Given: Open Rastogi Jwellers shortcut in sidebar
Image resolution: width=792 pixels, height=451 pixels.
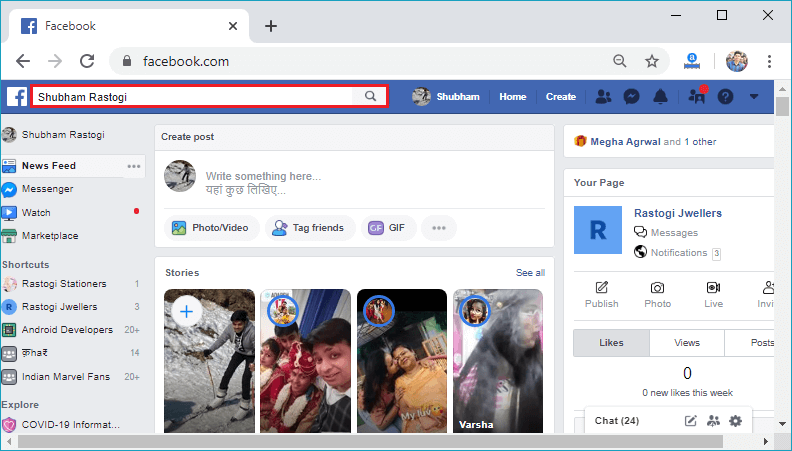Looking at the screenshot, I should 50,307.
